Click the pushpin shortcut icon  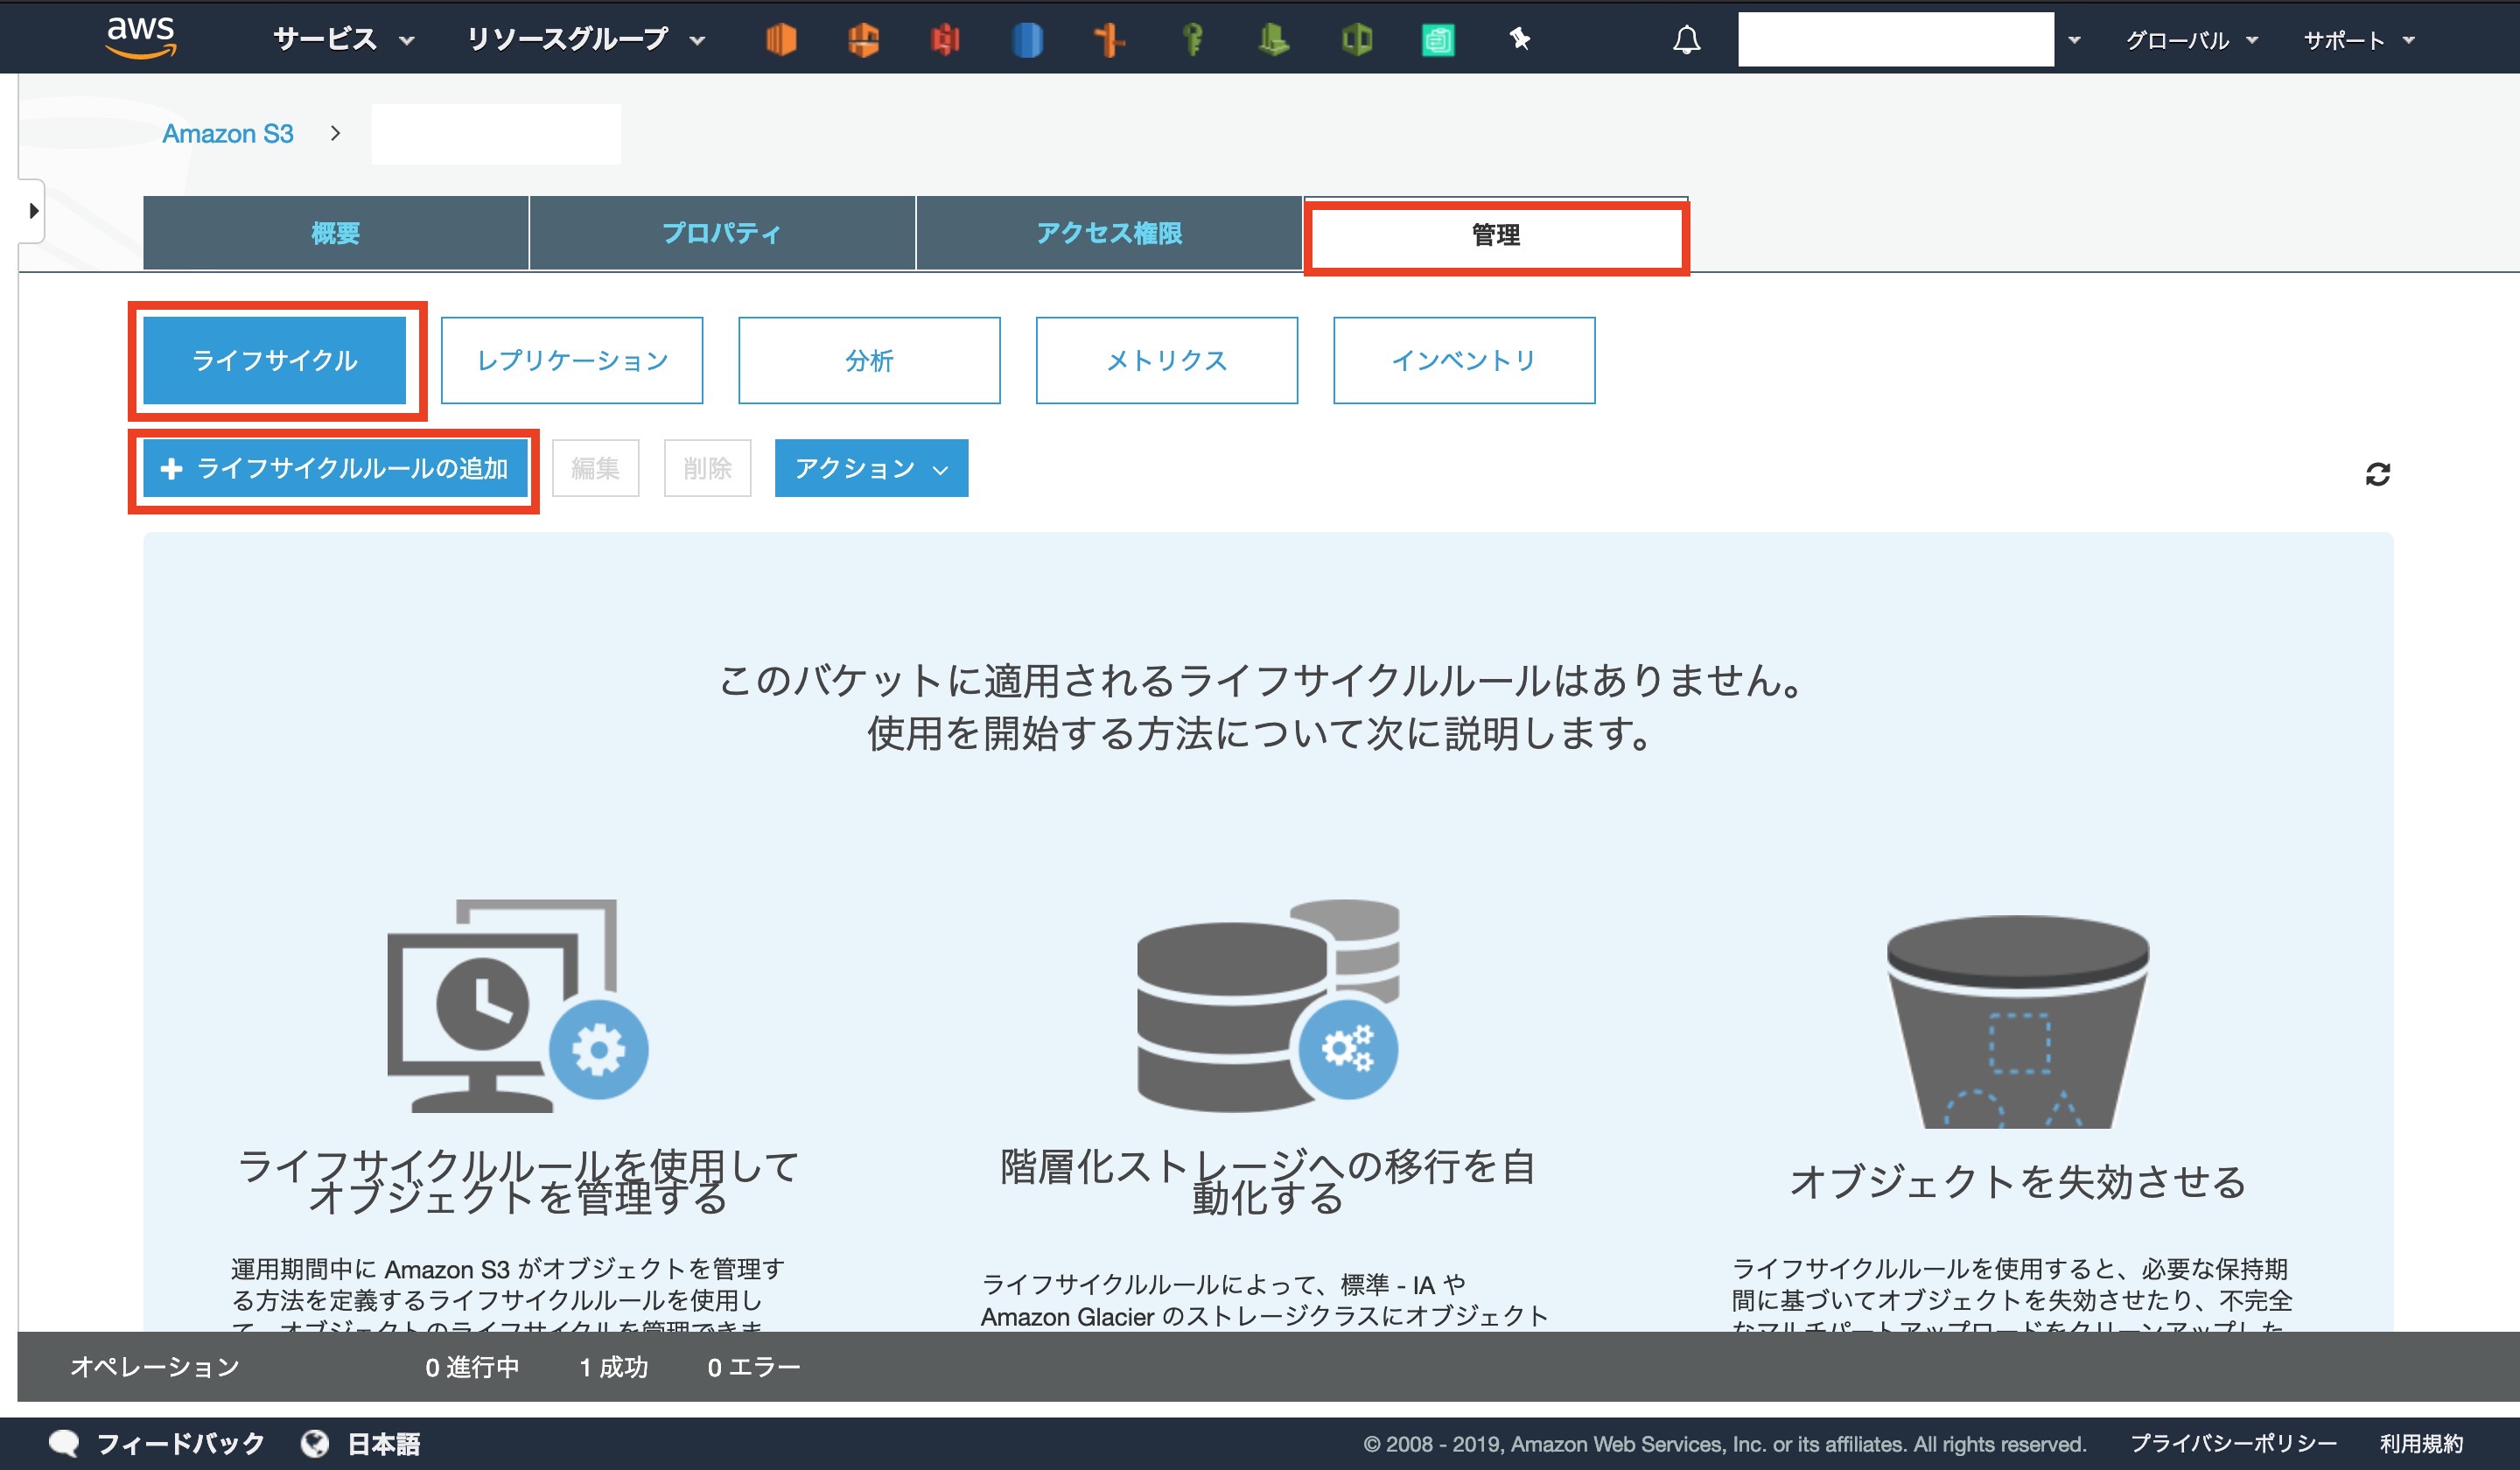(x=1520, y=40)
